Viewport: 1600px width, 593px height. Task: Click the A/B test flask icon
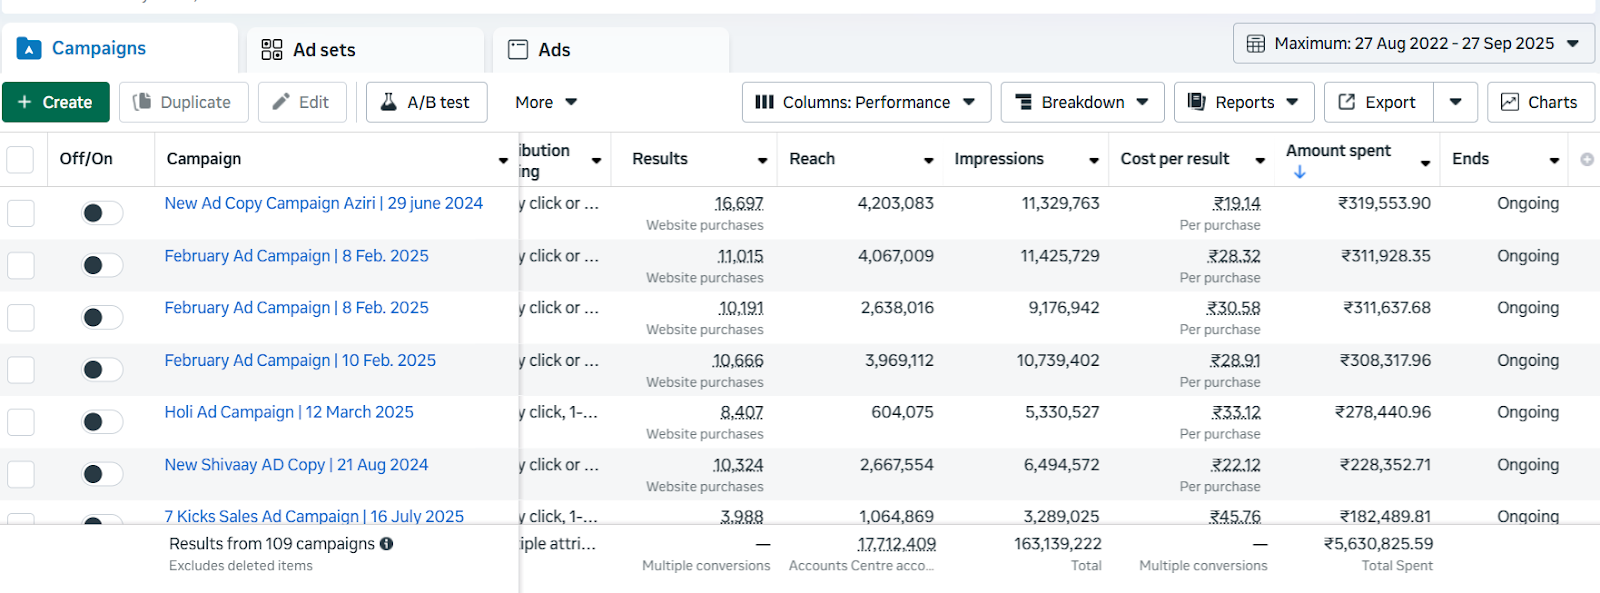tap(389, 102)
